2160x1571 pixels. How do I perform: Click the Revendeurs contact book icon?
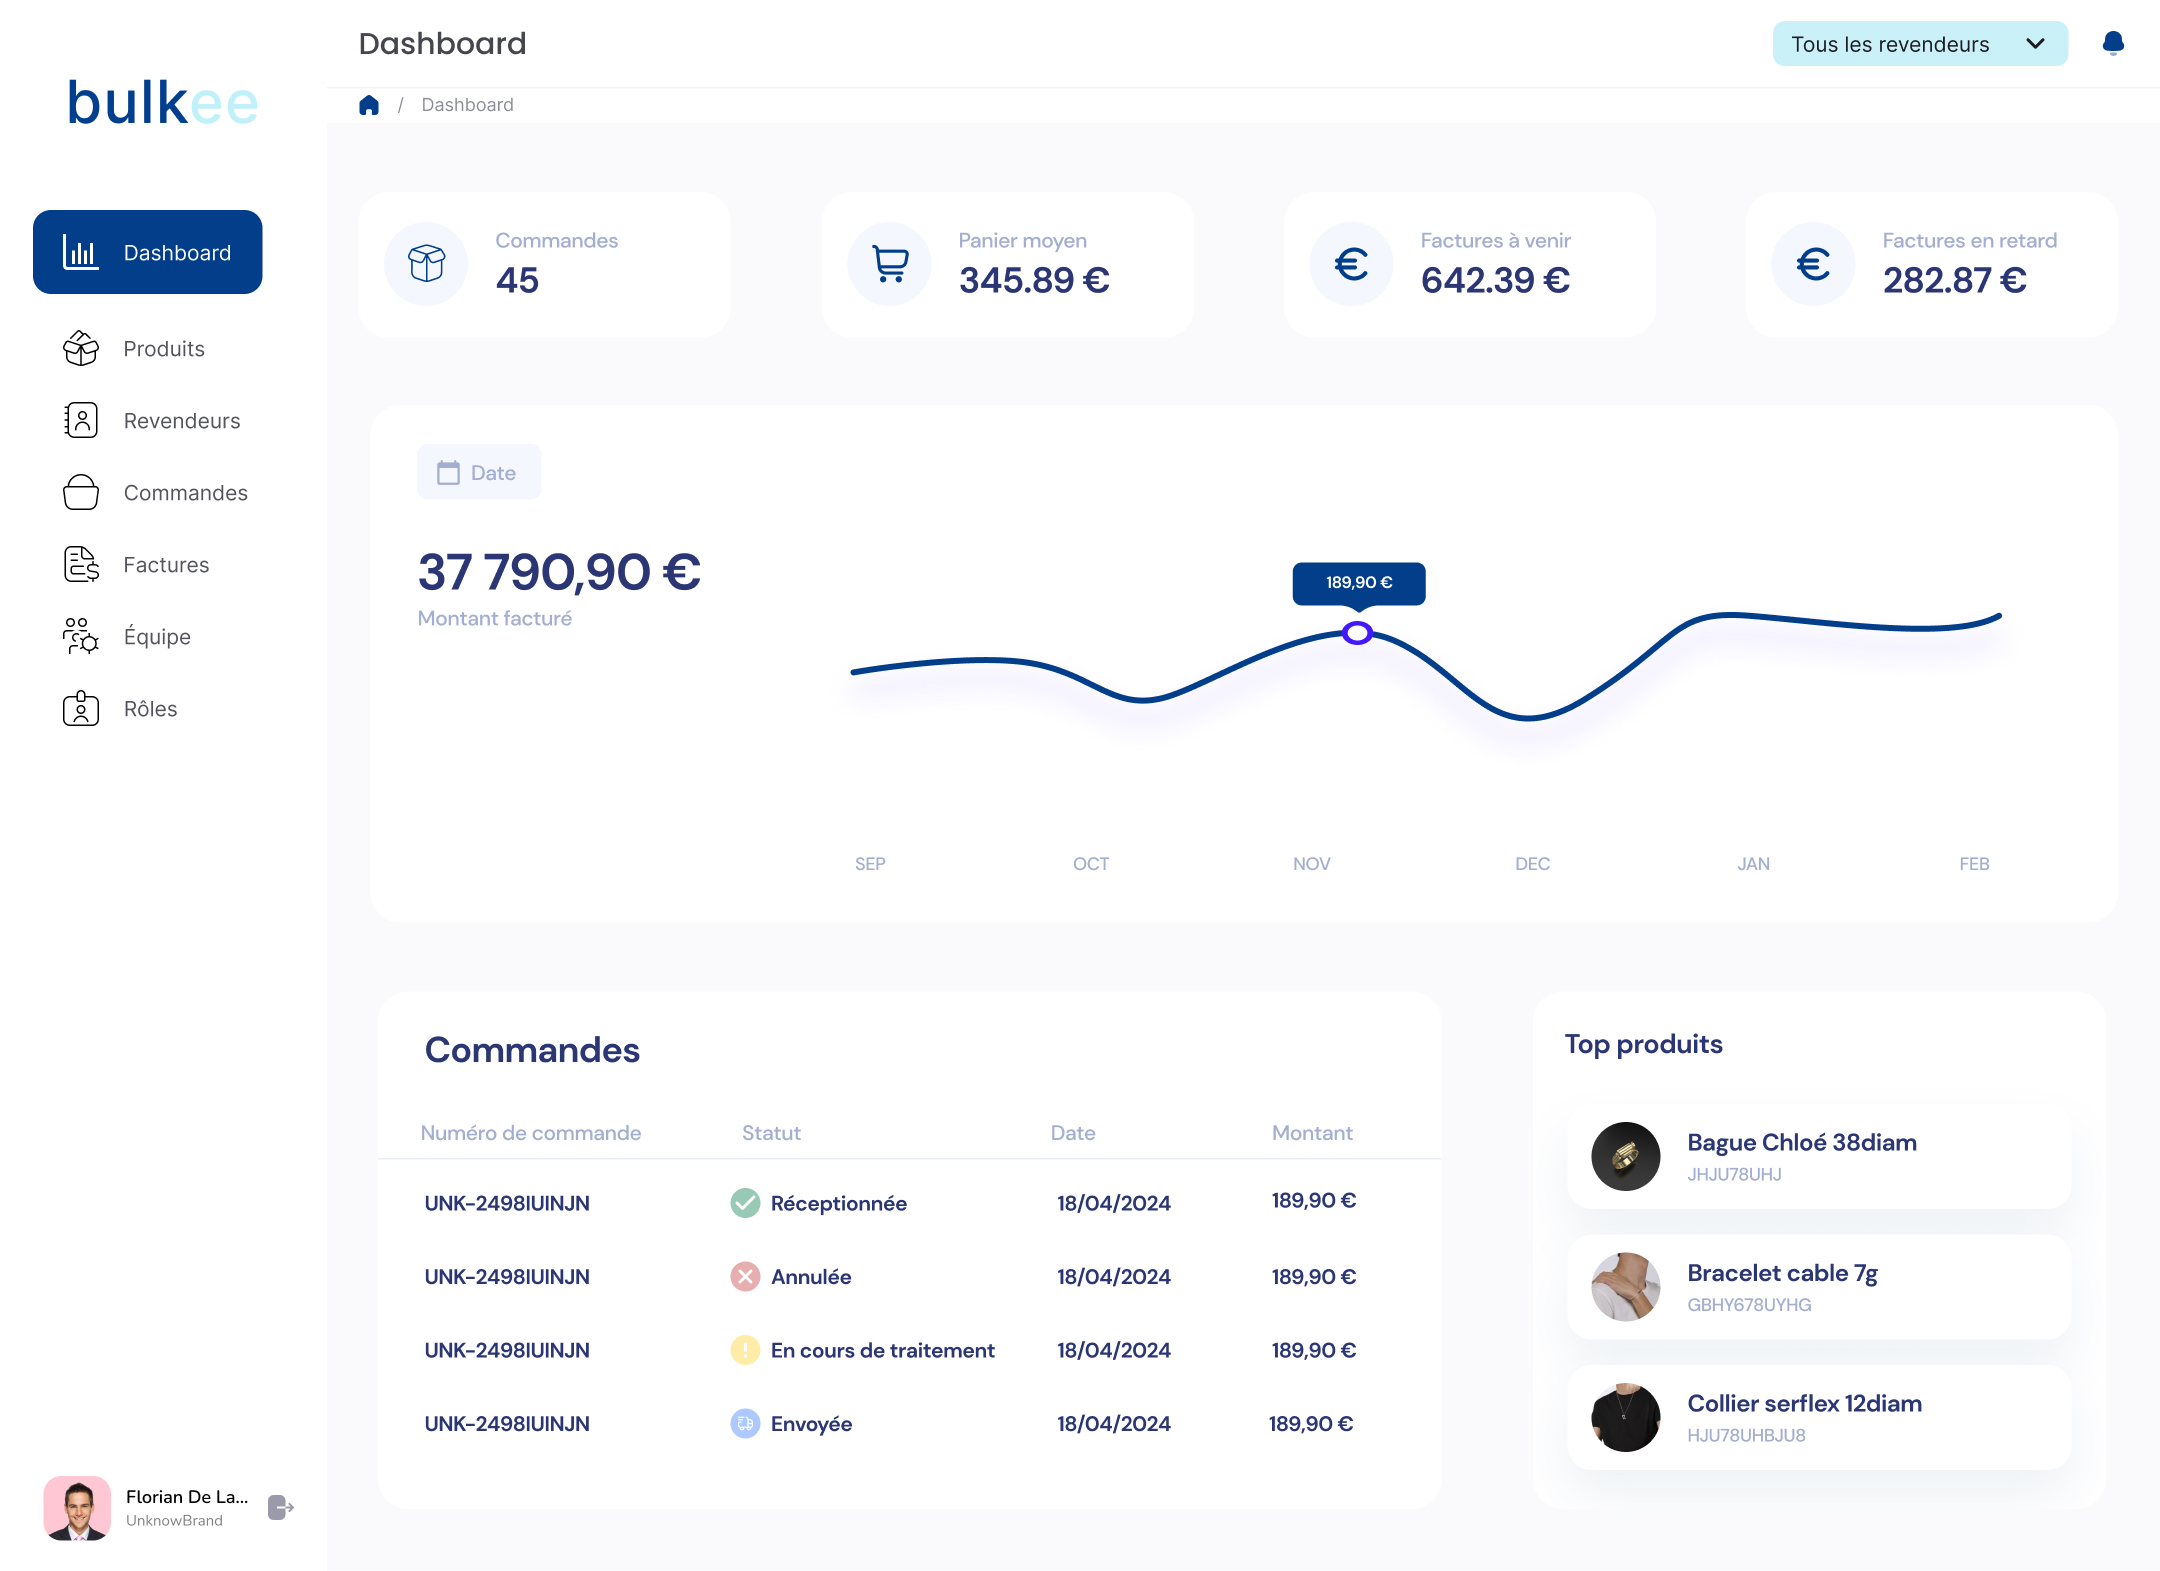(81, 421)
